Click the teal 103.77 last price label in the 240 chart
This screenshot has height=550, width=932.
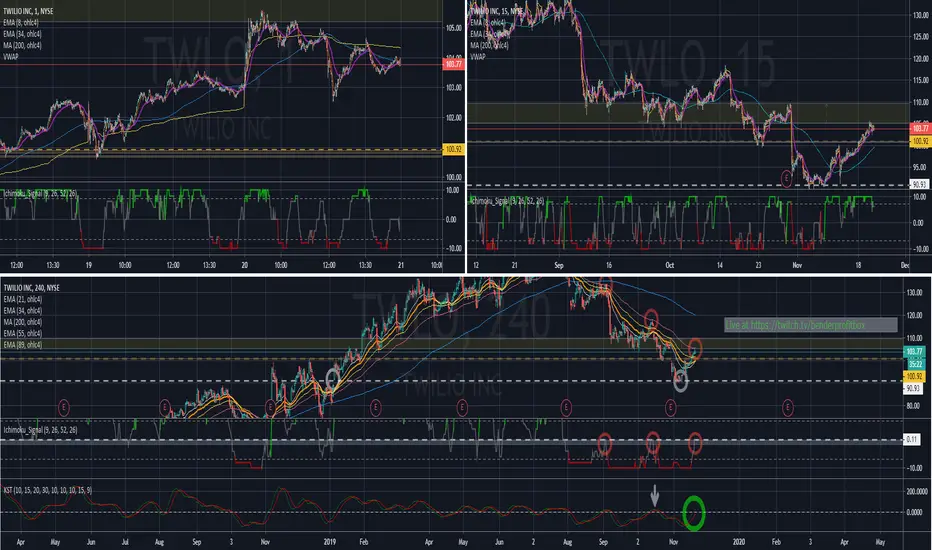click(914, 352)
